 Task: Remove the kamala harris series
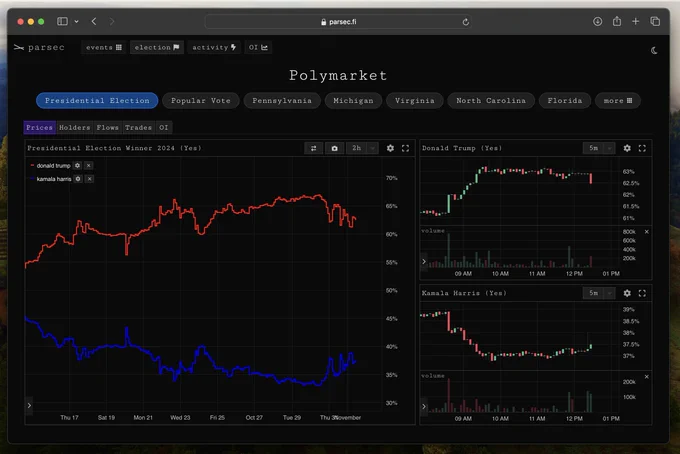89,179
